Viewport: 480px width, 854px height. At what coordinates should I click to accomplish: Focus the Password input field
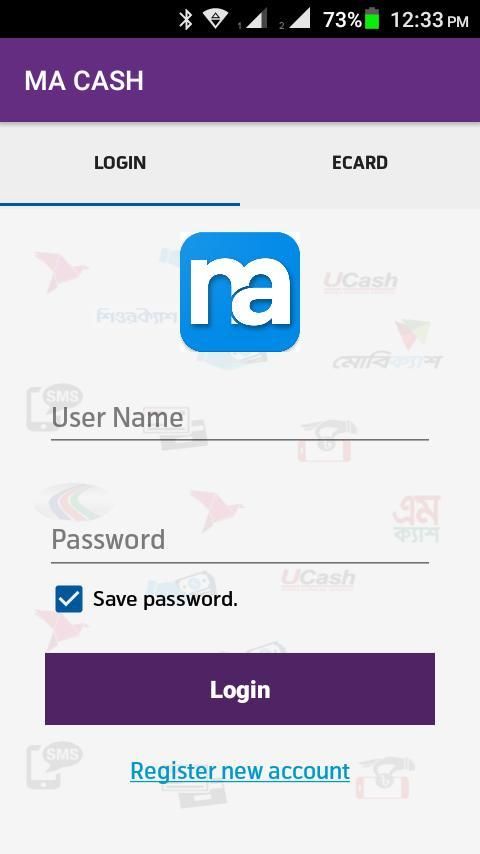240,540
